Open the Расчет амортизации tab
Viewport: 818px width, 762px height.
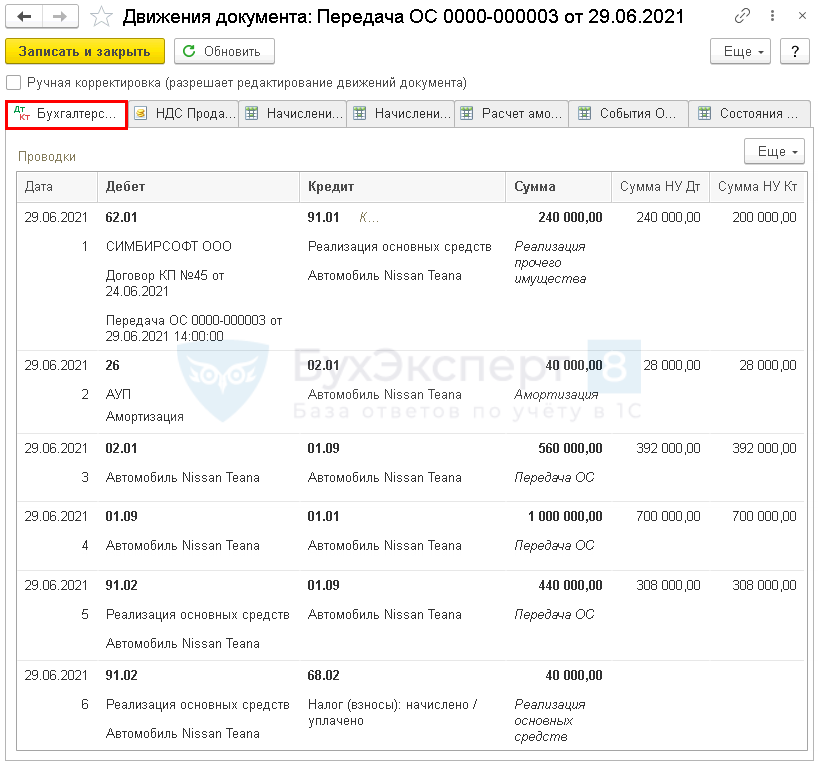(512, 114)
